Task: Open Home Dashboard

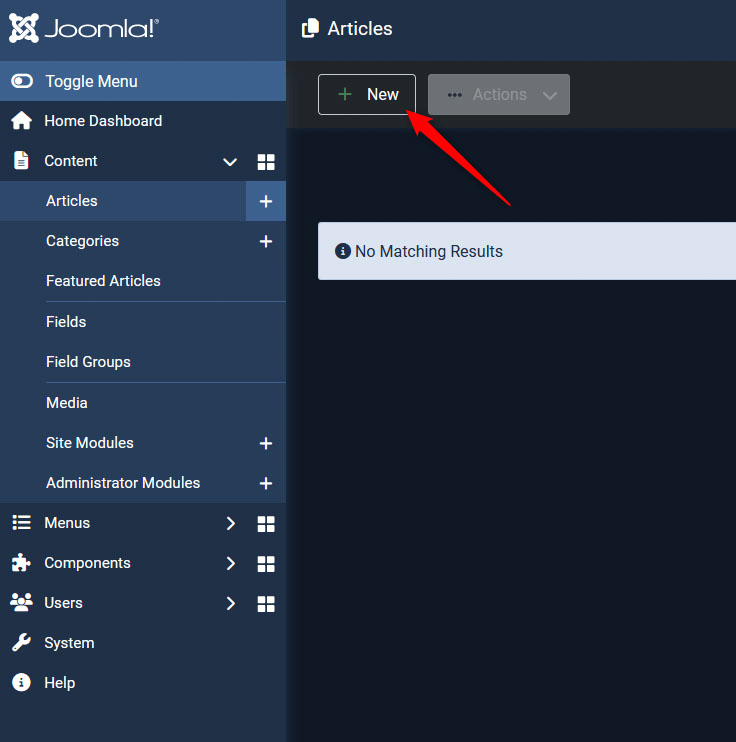Action: (103, 121)
